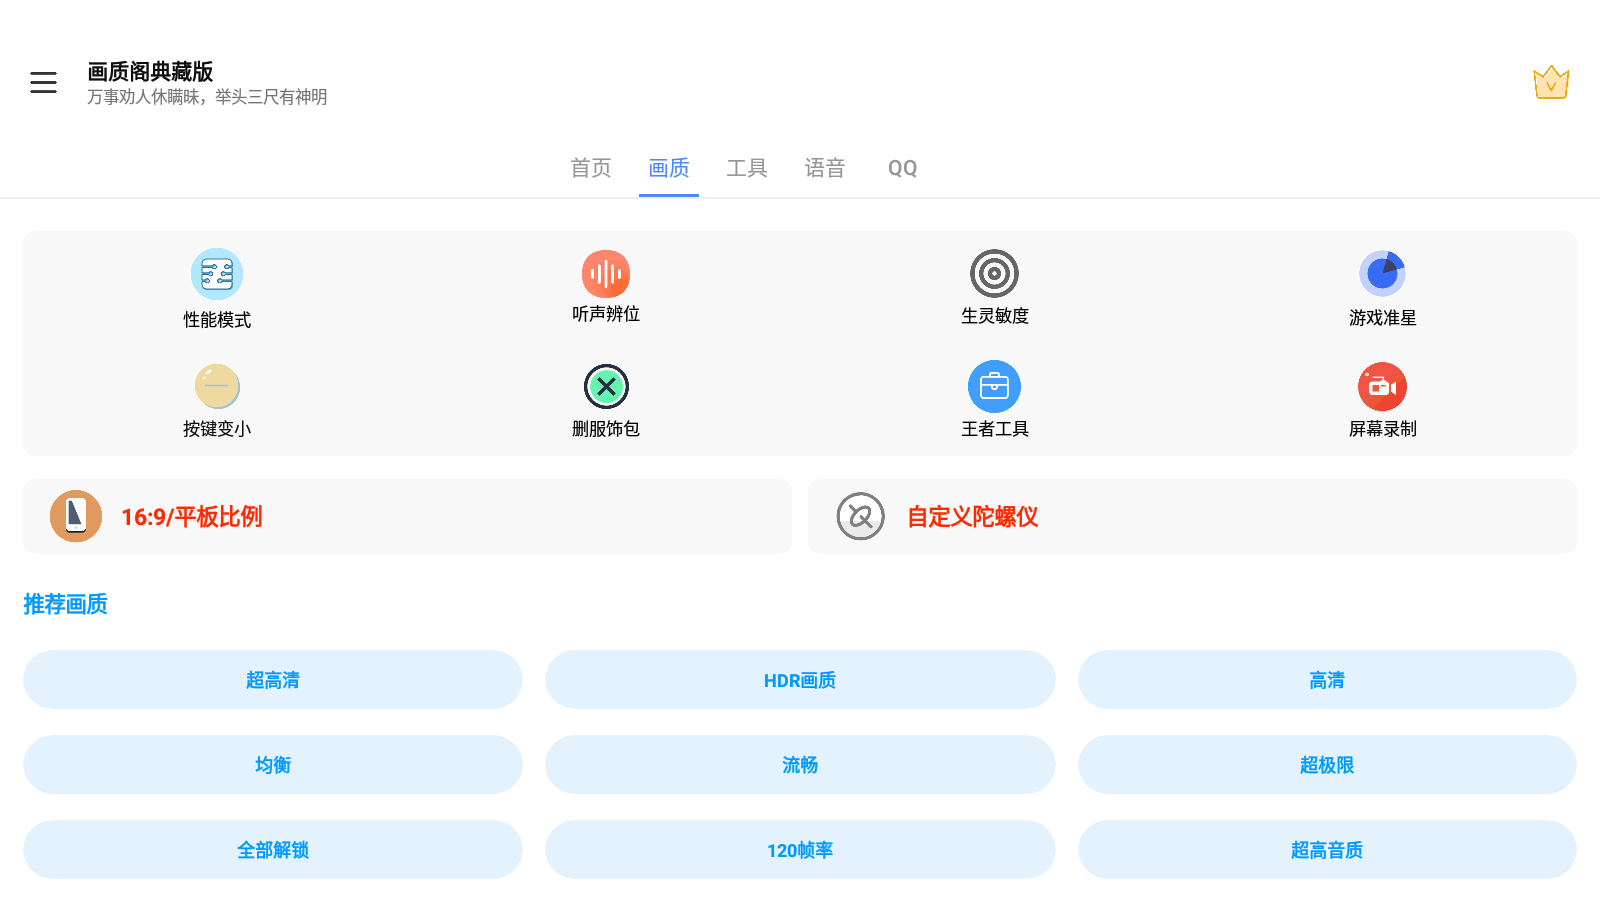Click the 游戏准星 label
1600x900 pixels.
(1382, 318)
